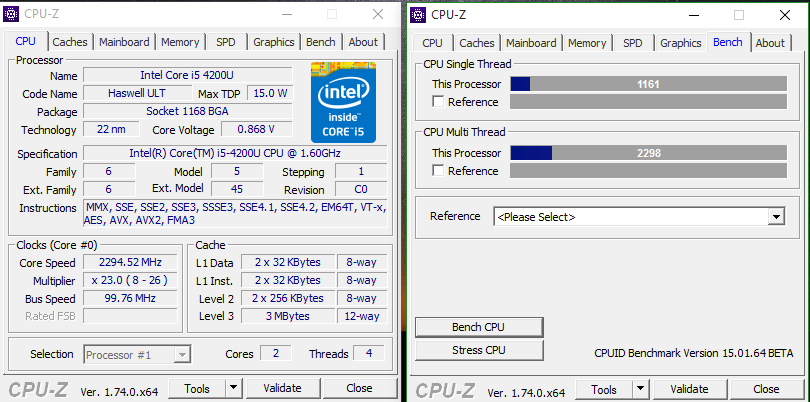
Task: Click the Core Speed value field
Action: click(130, 263)
